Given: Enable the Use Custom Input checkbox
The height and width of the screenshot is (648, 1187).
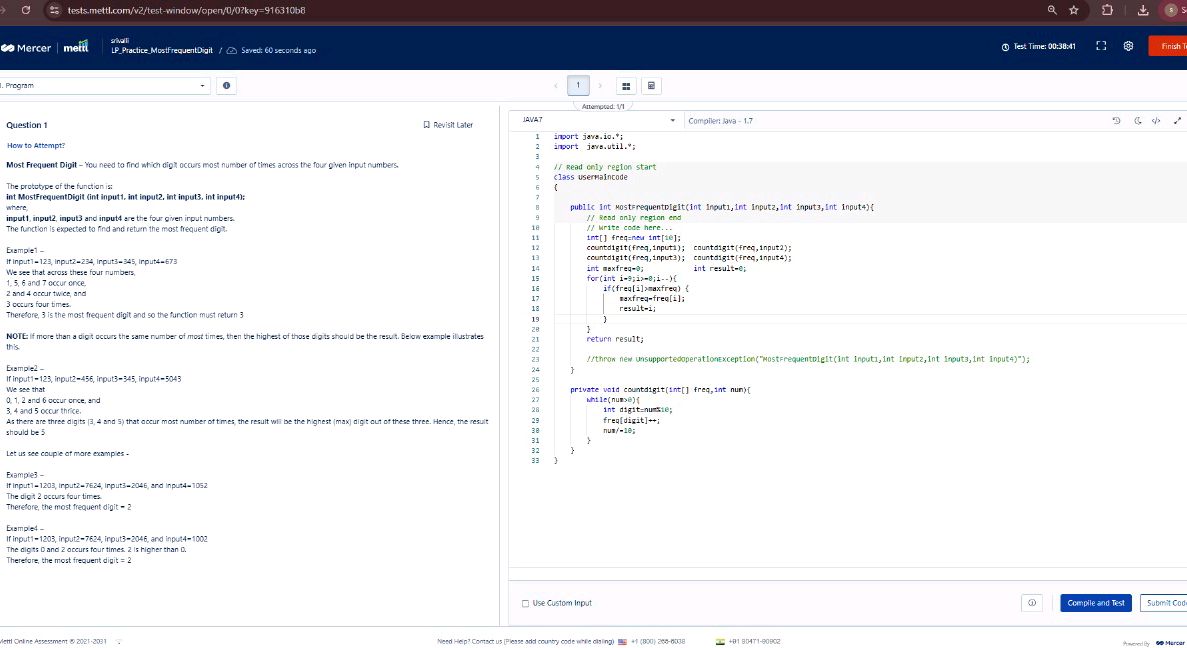Looking at the screenshot, I should [x=526, y=603].
